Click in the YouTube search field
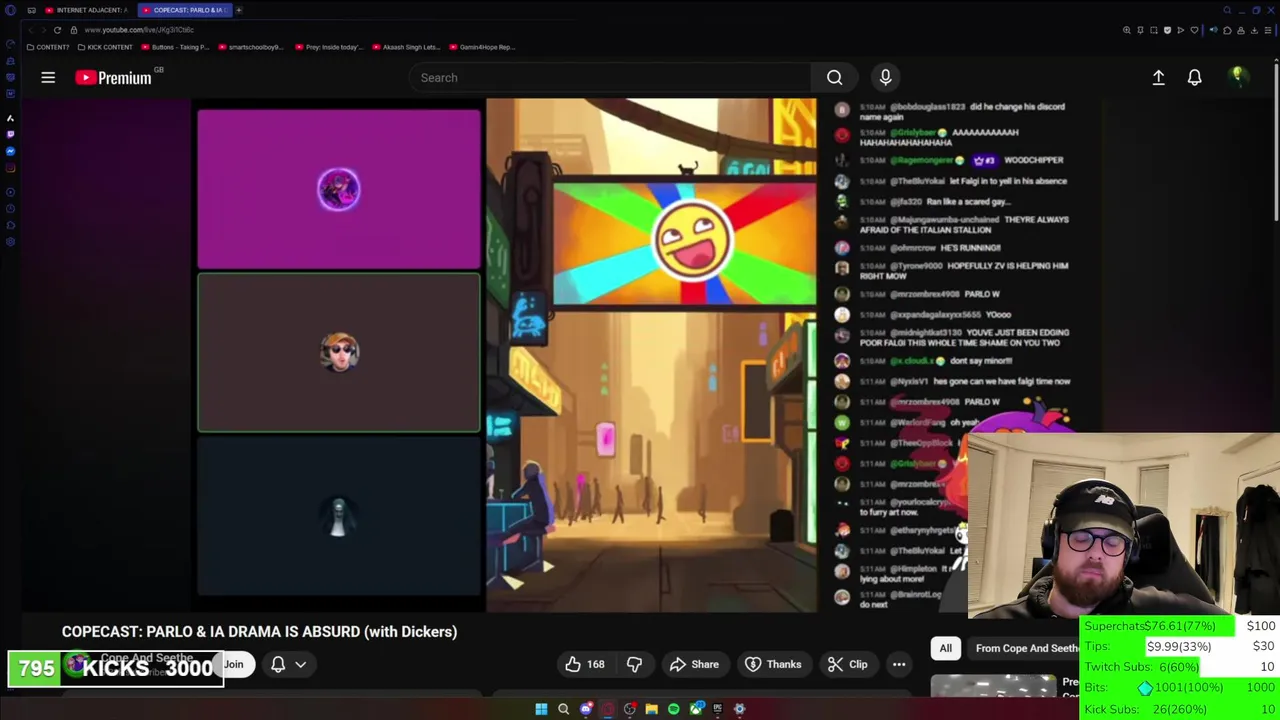This screenshot has height=720, width=1280. (x=610, y=77)
